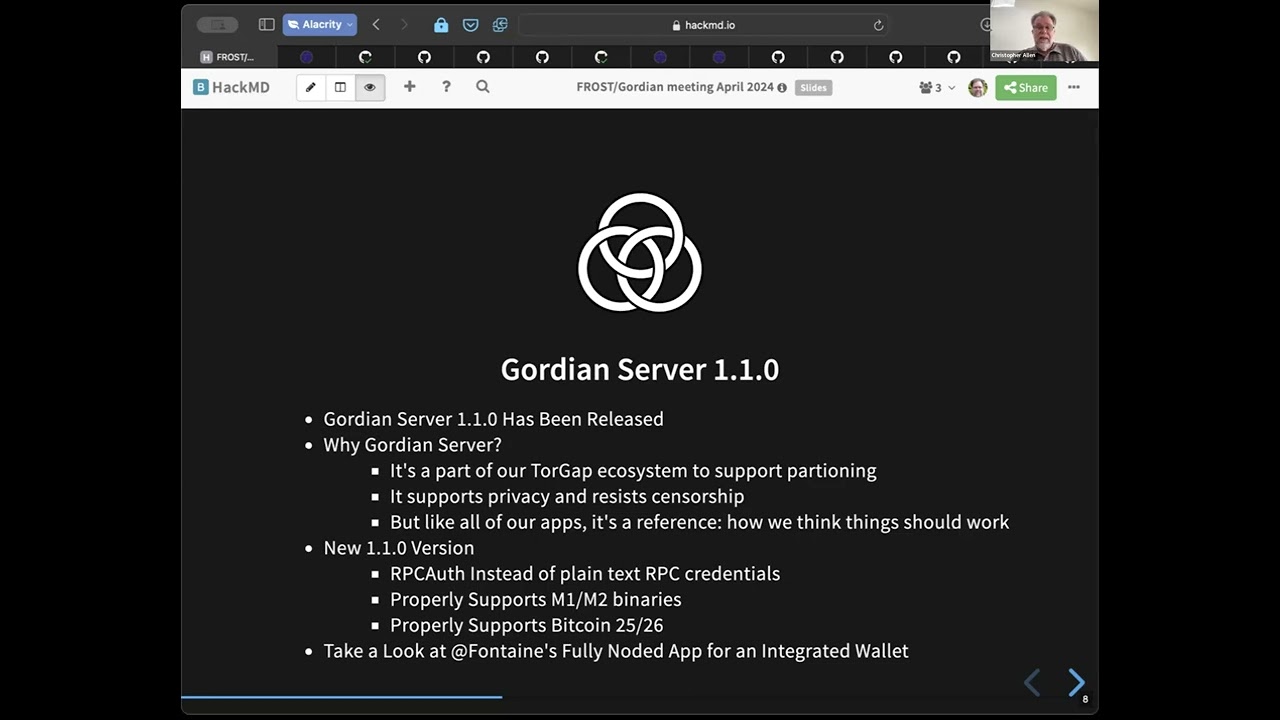The height and width of the screenshot is (720, 1280).
Task: Select the view-only eye mode
Action: point(370,87)
